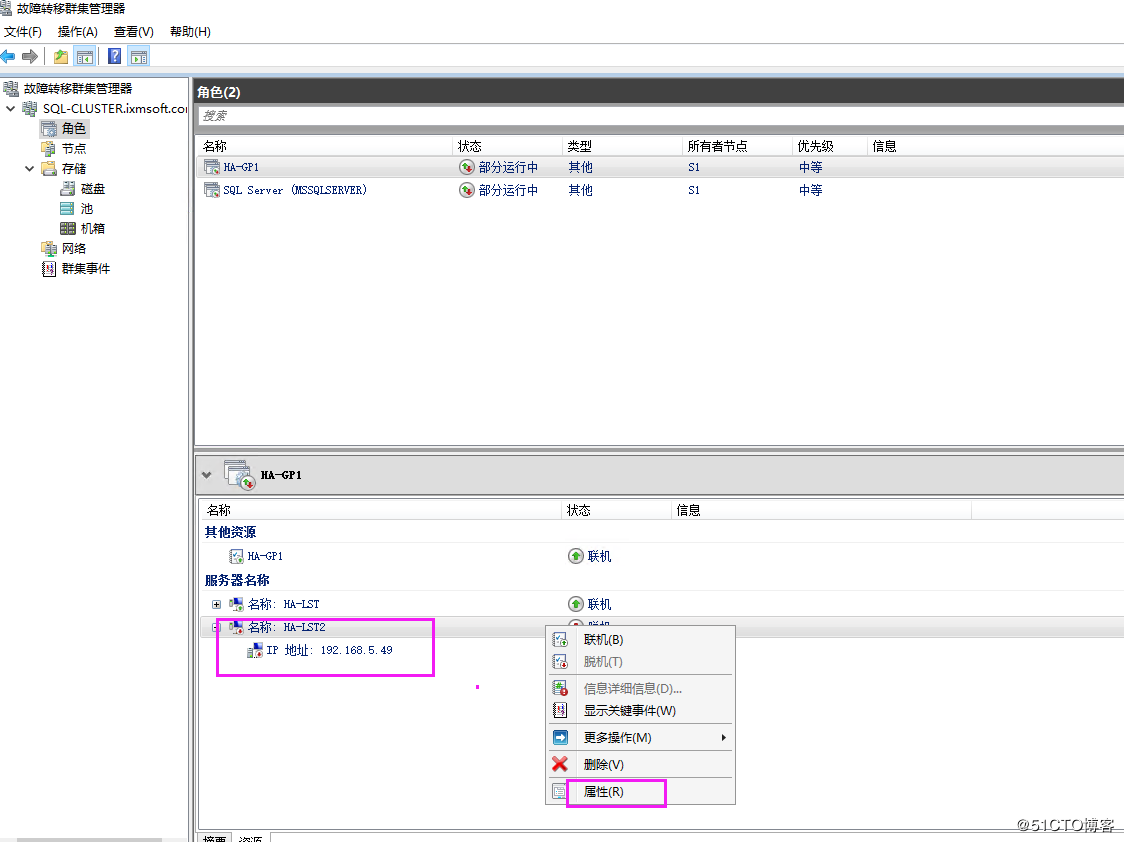Click the Forward navigation arrow icon
The image size is (1124, 842).
30,56
